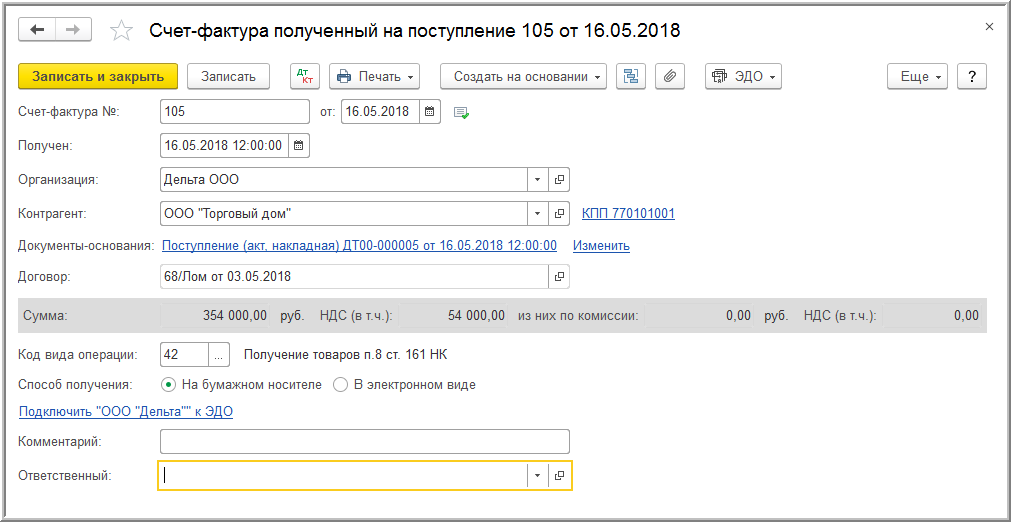
Task: Open calendar for invoice date
Action: click(430, 112)
